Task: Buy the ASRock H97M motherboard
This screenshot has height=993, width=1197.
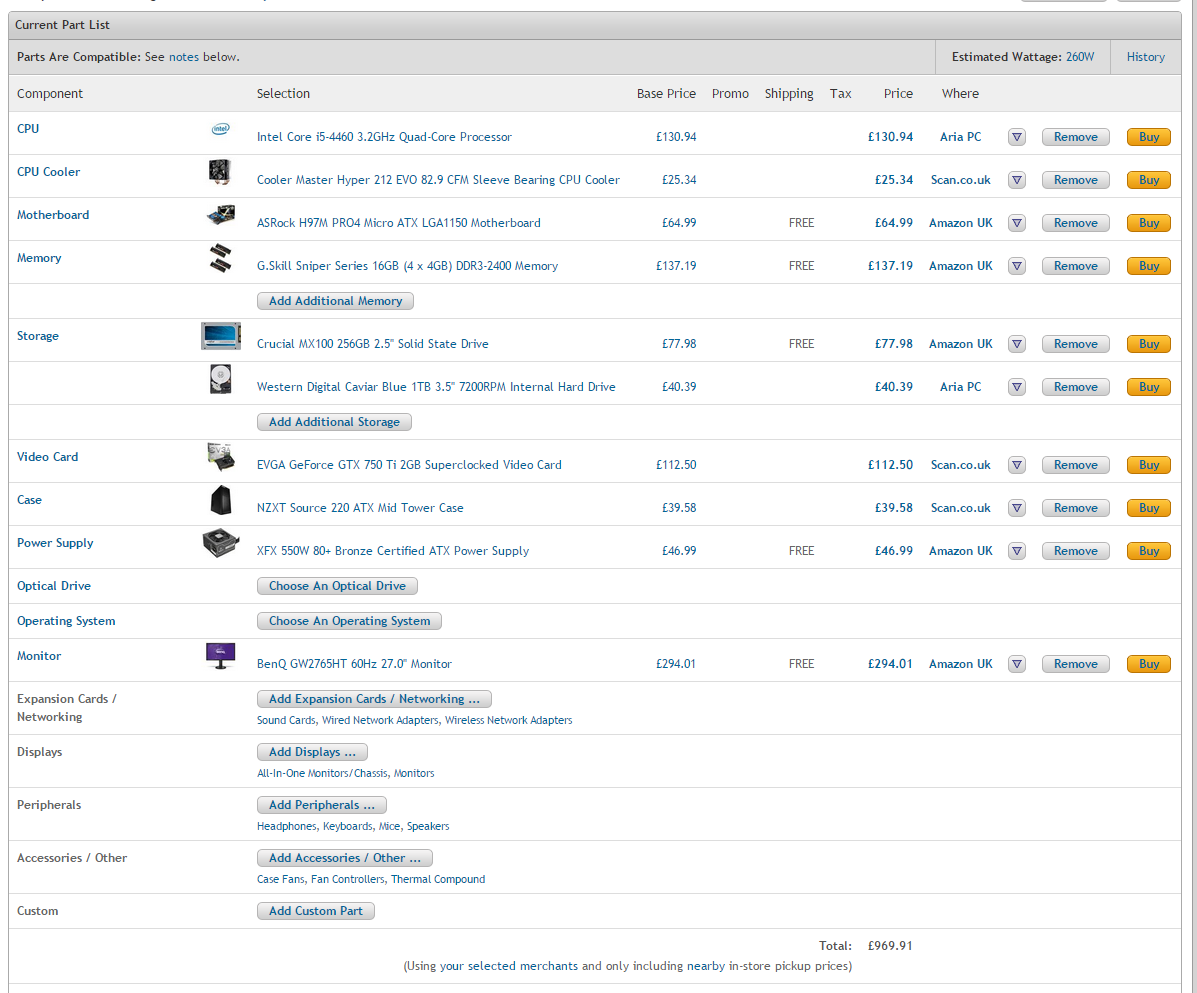Action: (x=1149, y=223)
